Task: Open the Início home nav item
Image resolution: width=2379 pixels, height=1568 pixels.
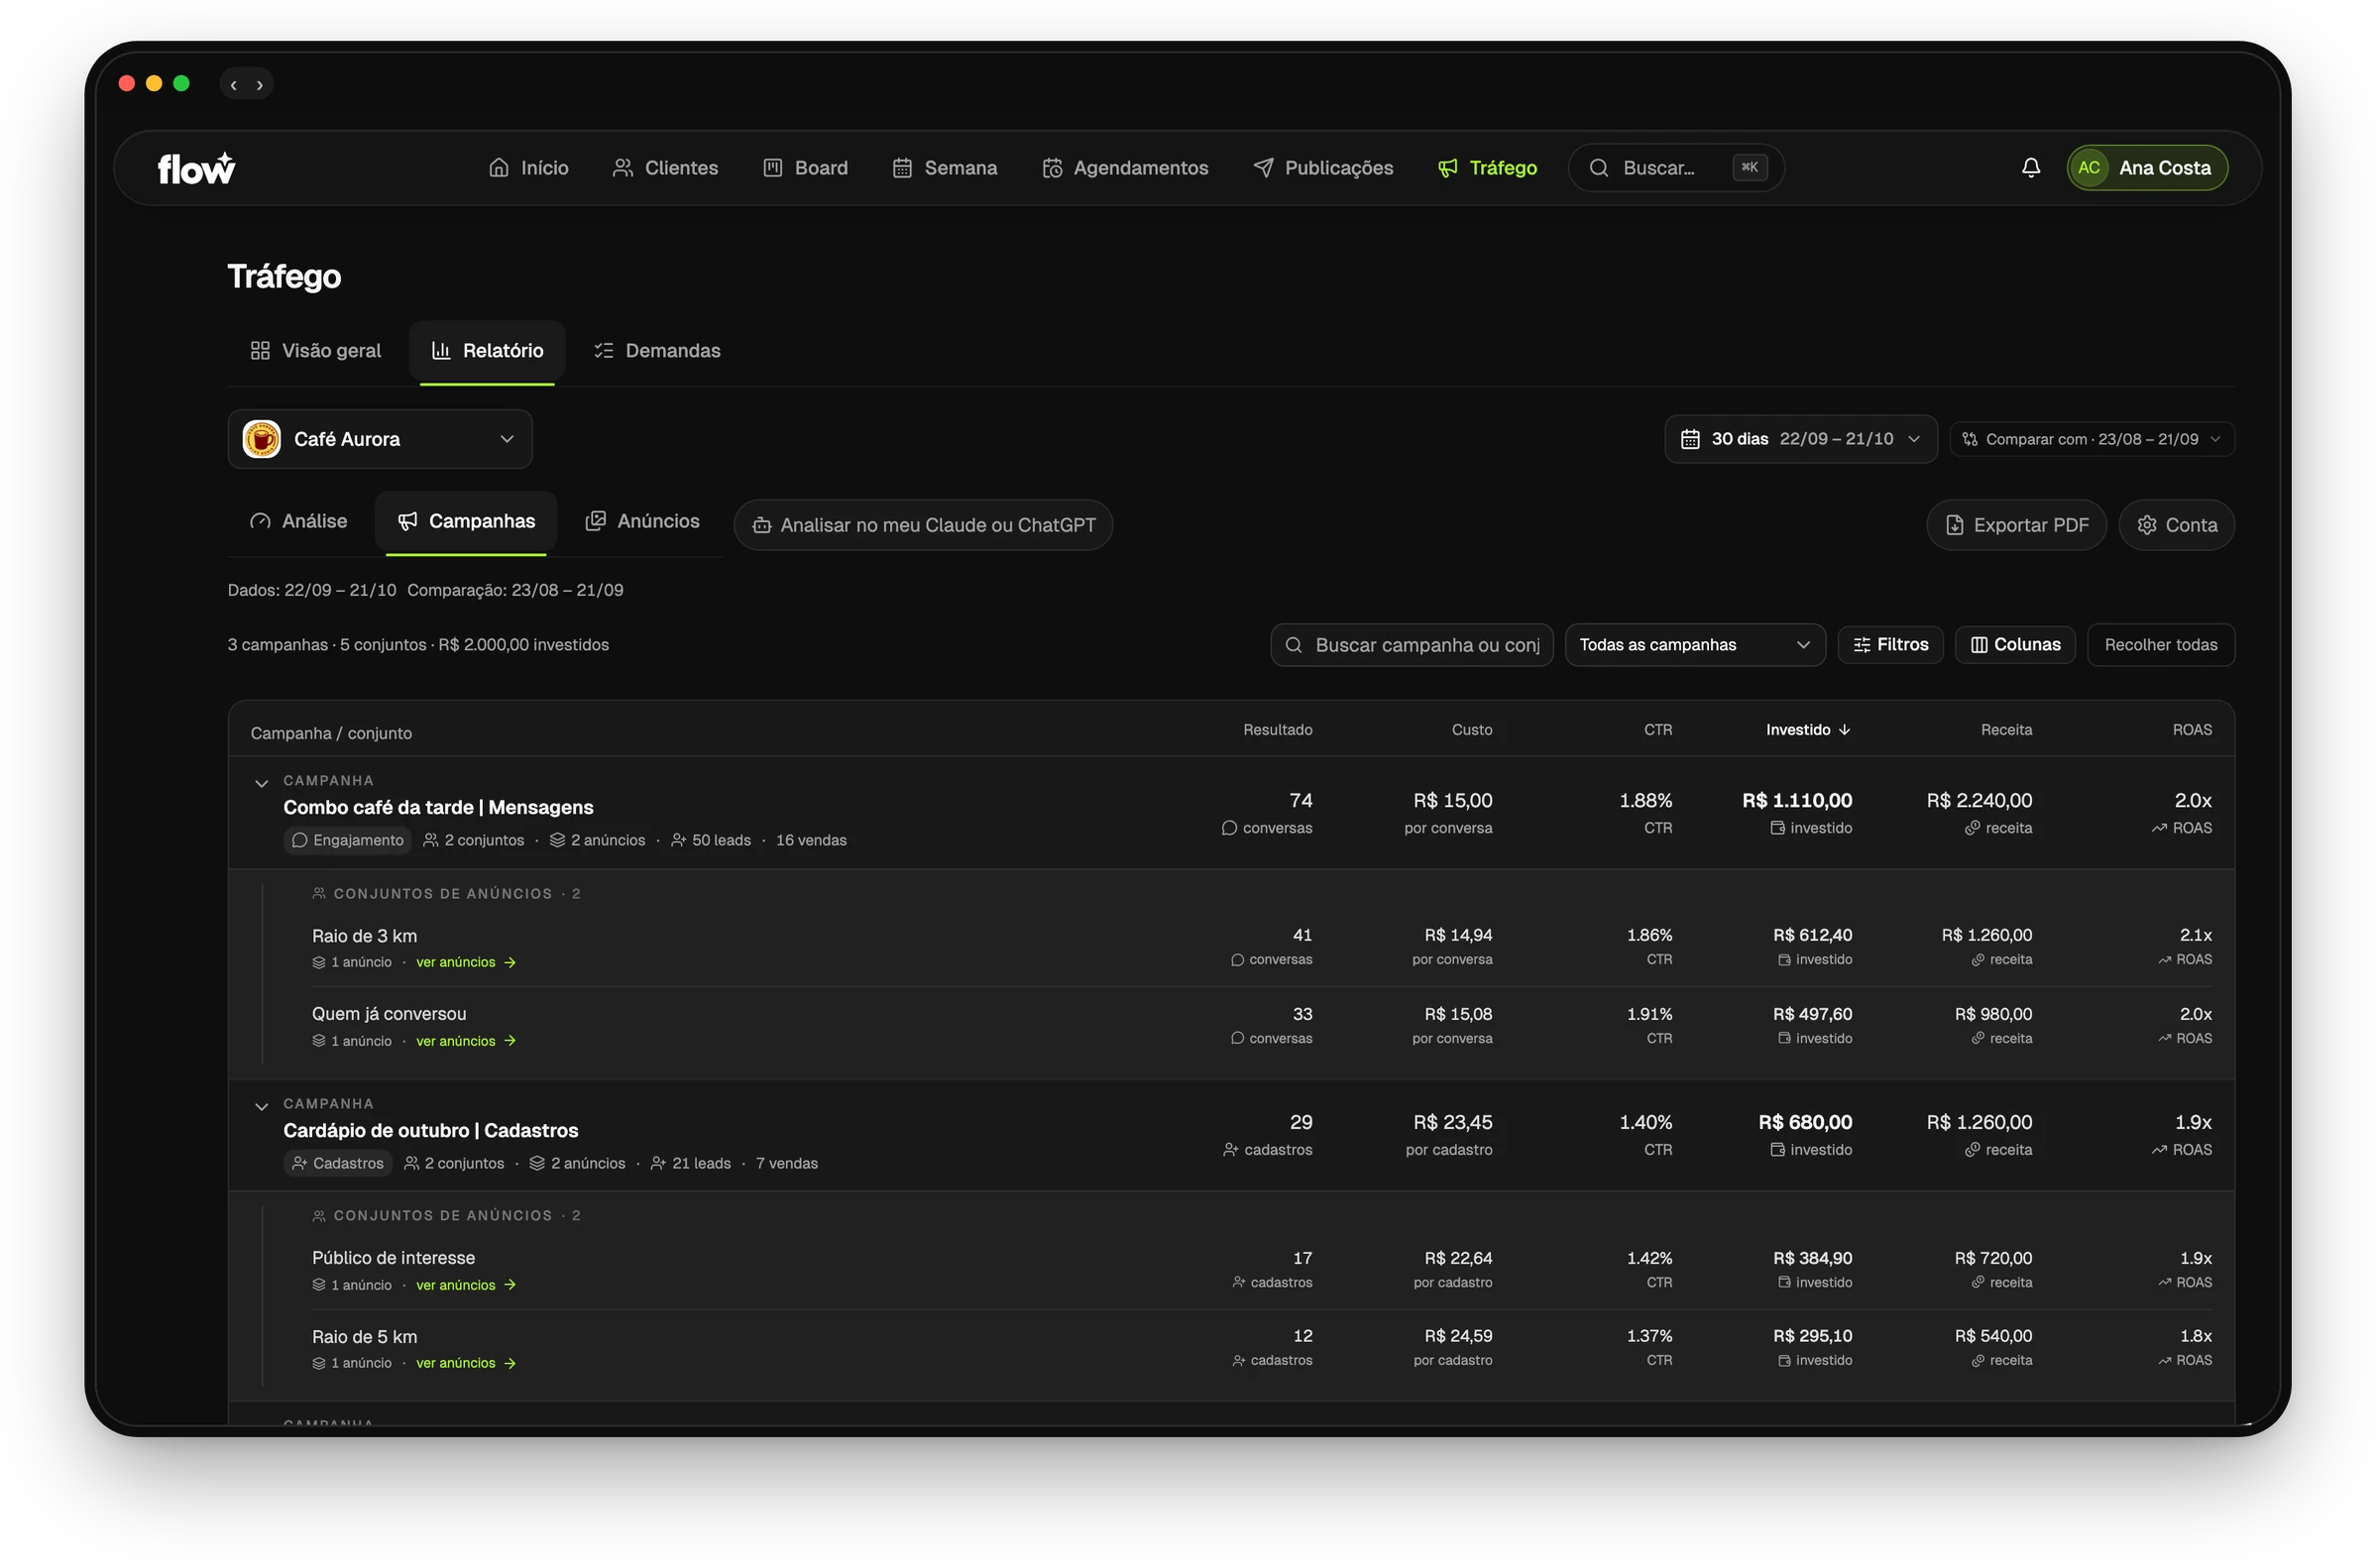Action: pos(528,168)
